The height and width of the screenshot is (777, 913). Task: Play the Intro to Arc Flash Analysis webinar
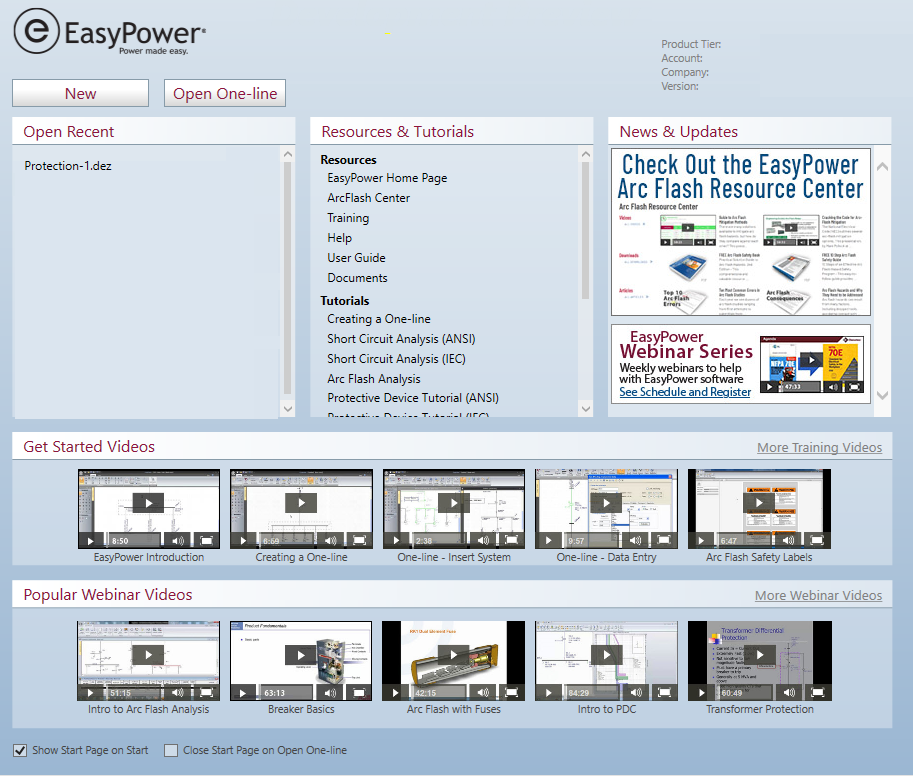[x=148, y=655]
